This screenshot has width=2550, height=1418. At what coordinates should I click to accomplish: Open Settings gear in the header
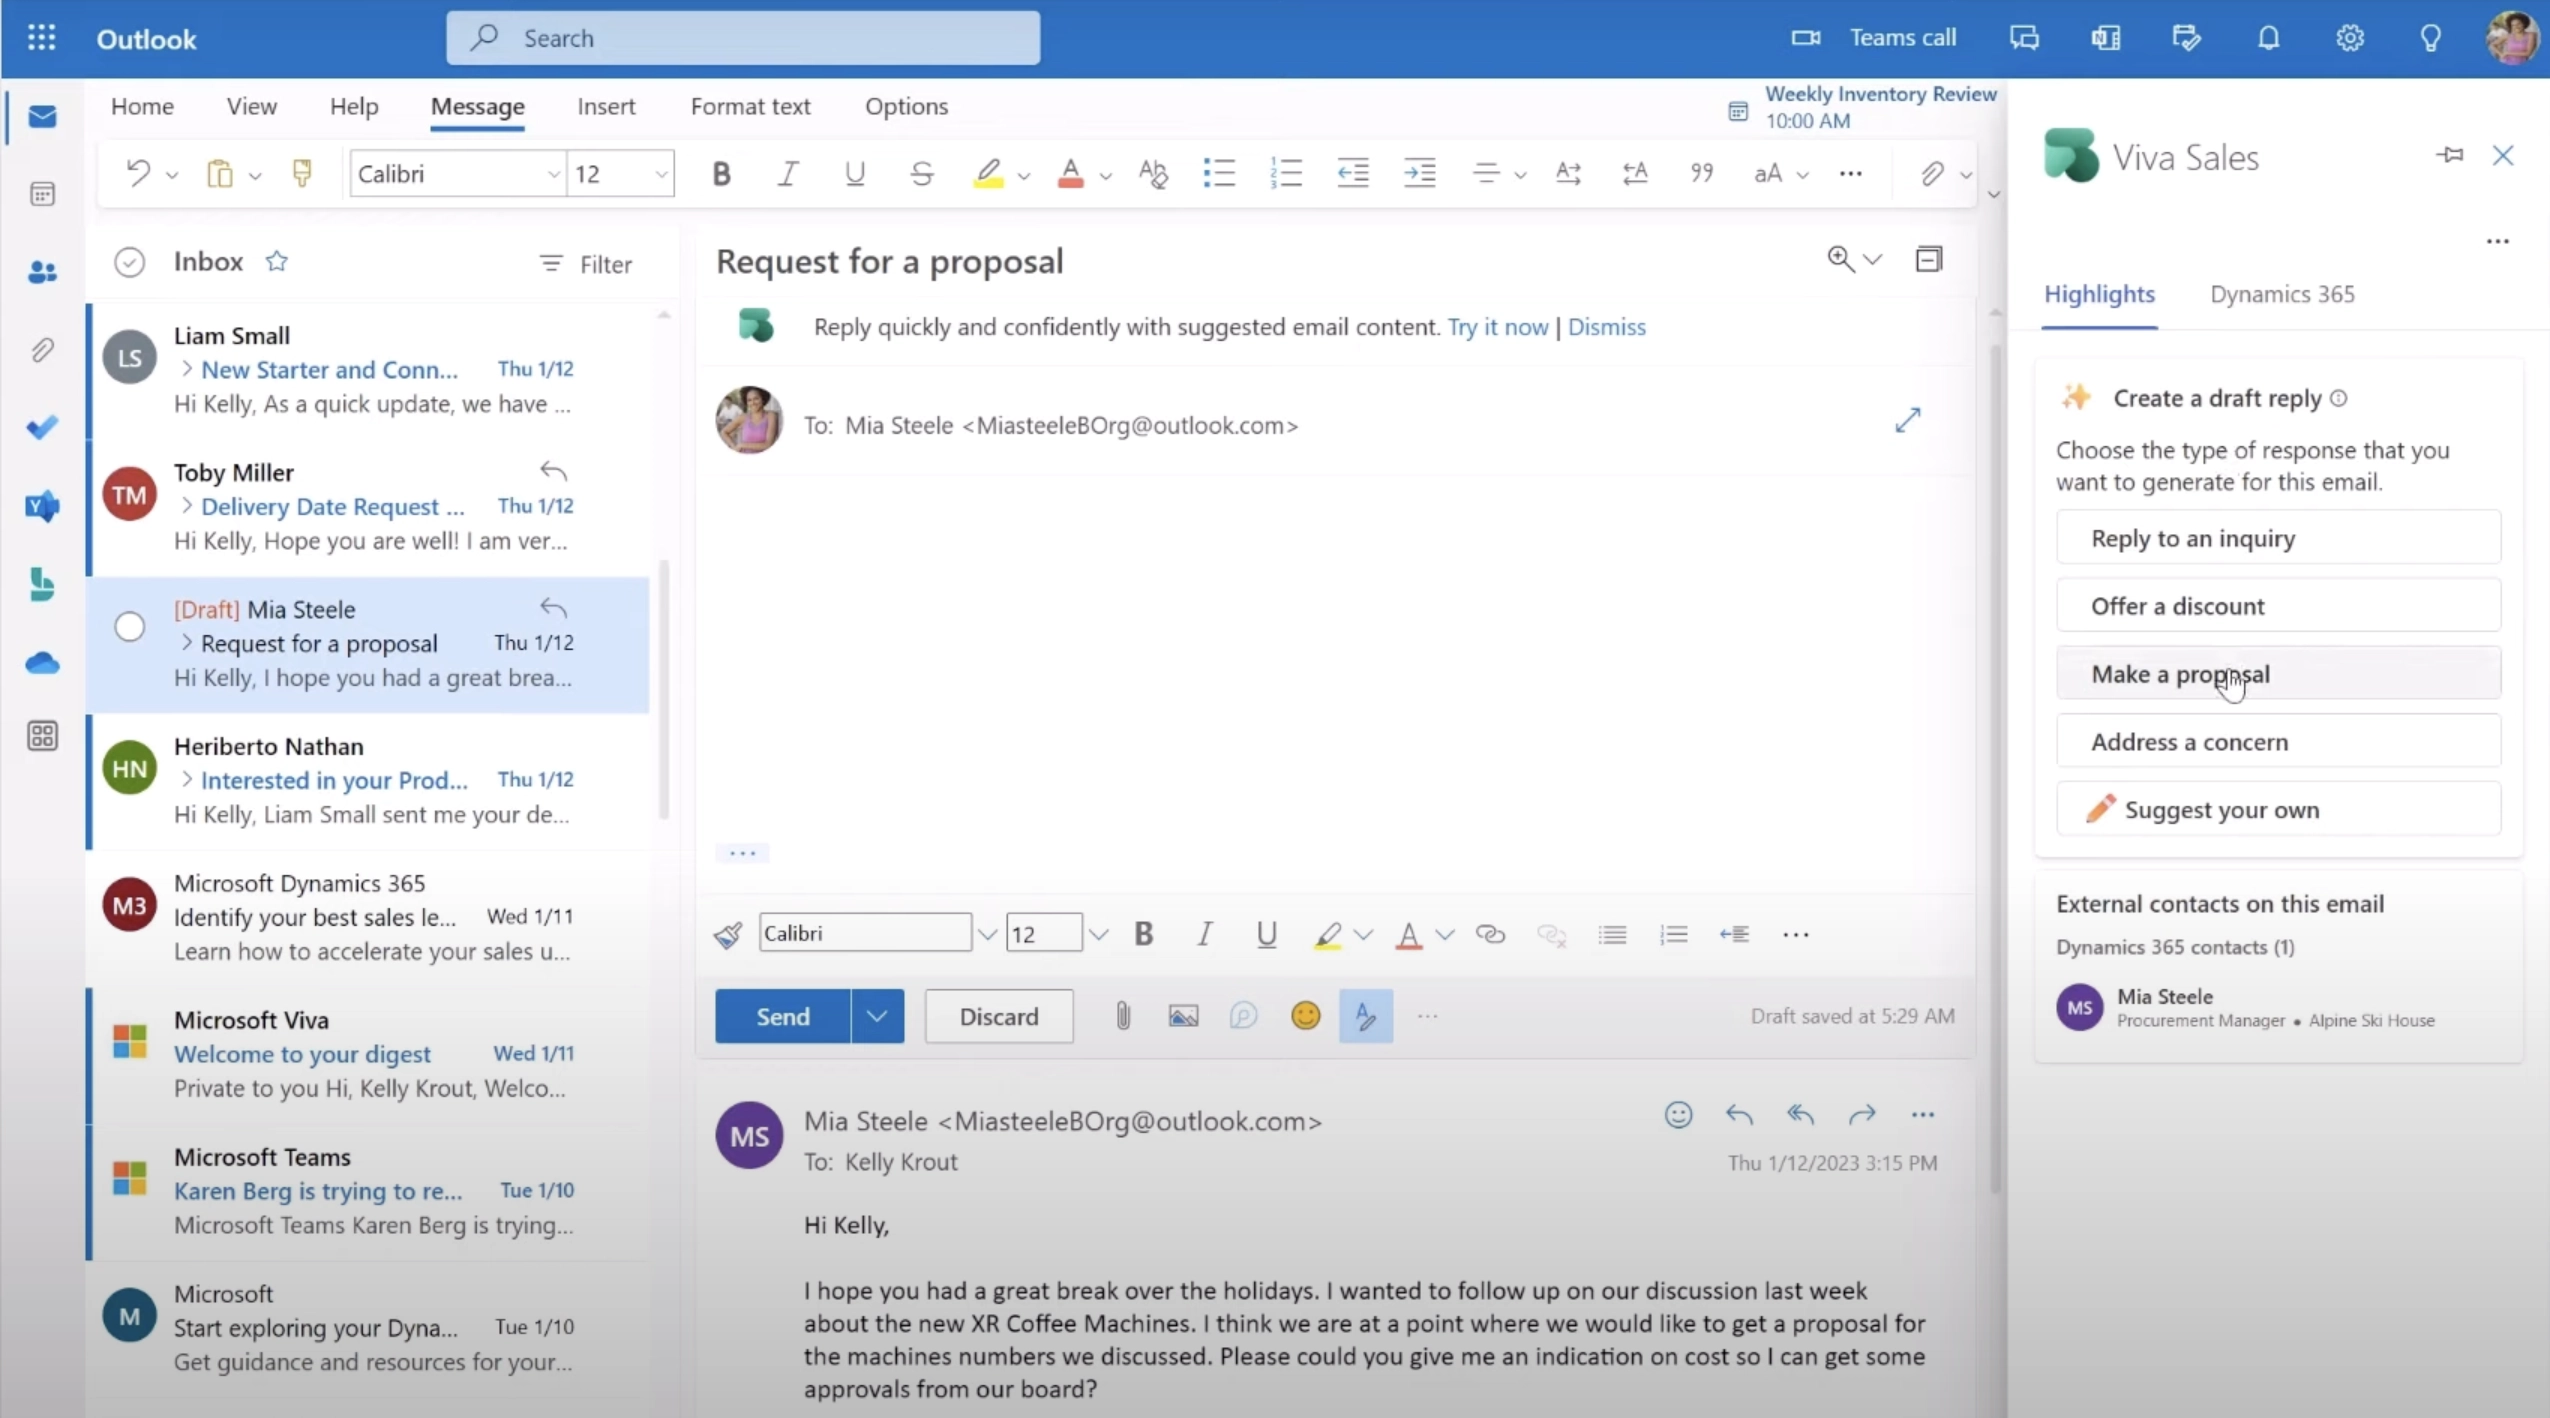coord(2349,38)
